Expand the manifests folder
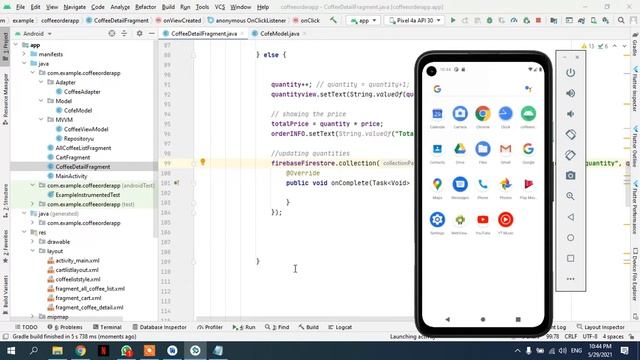This screenshot has width=640, height=360. point(24,54)
